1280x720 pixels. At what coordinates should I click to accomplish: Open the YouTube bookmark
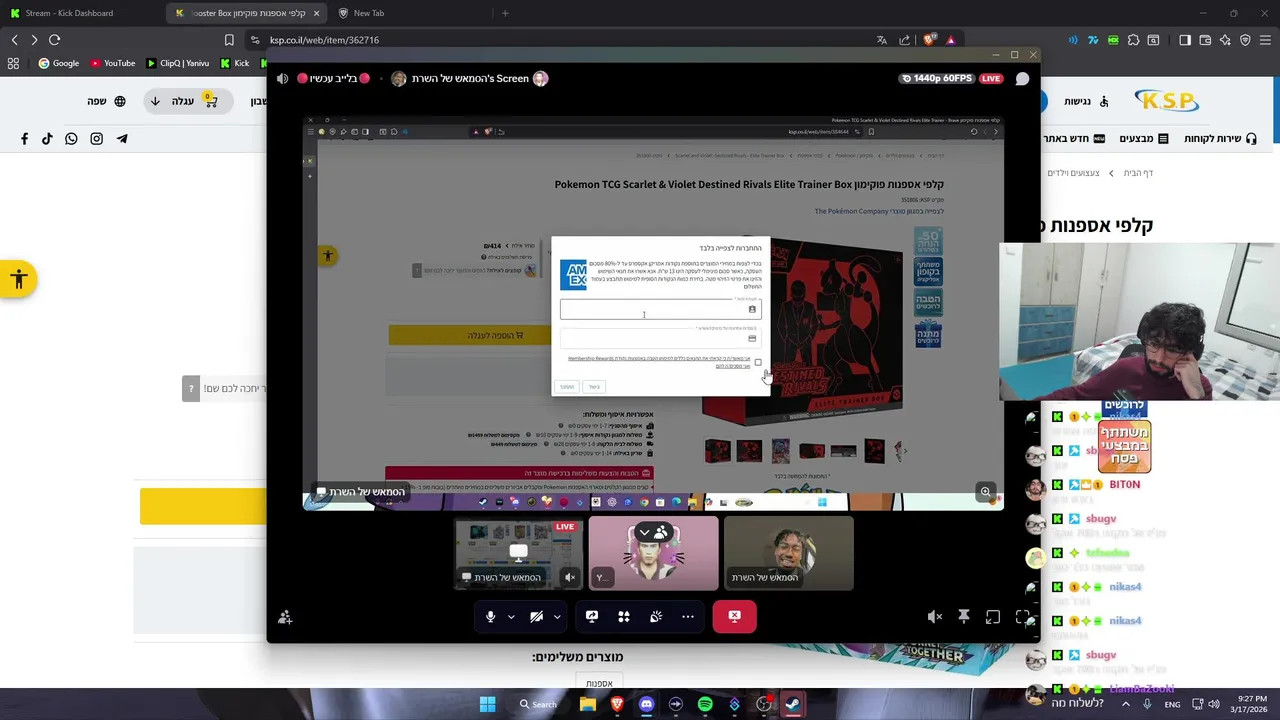click(112, 63)
